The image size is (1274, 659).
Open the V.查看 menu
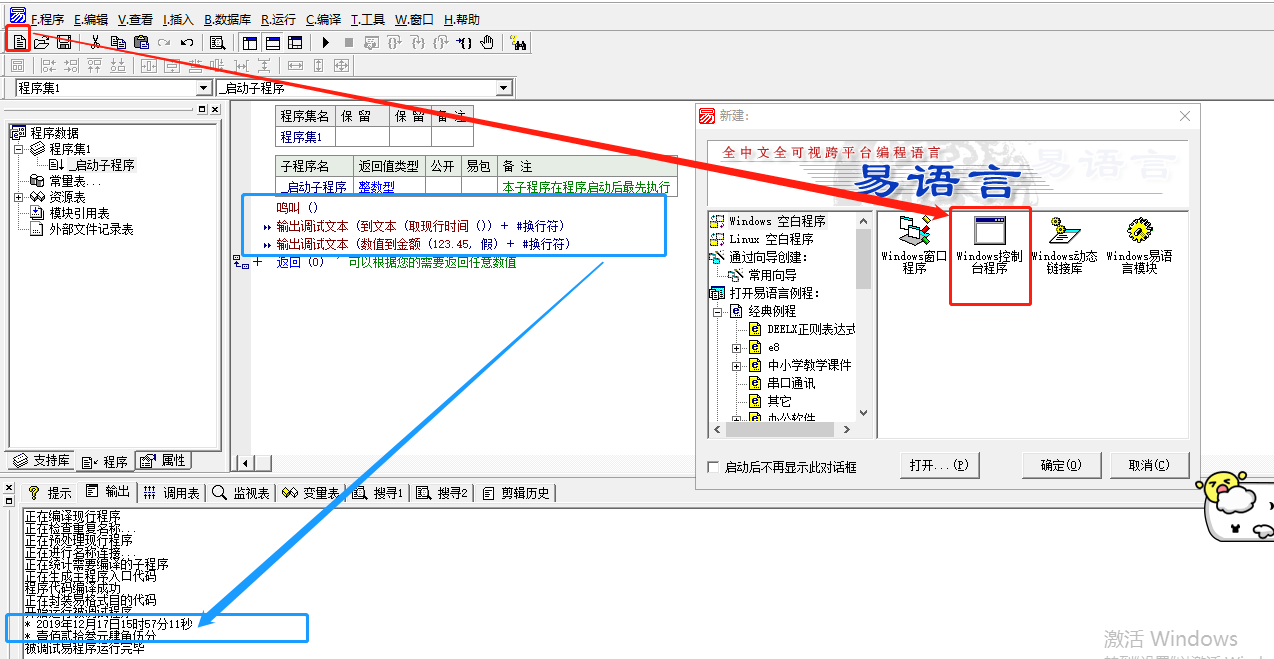click(x=135, y=19)
